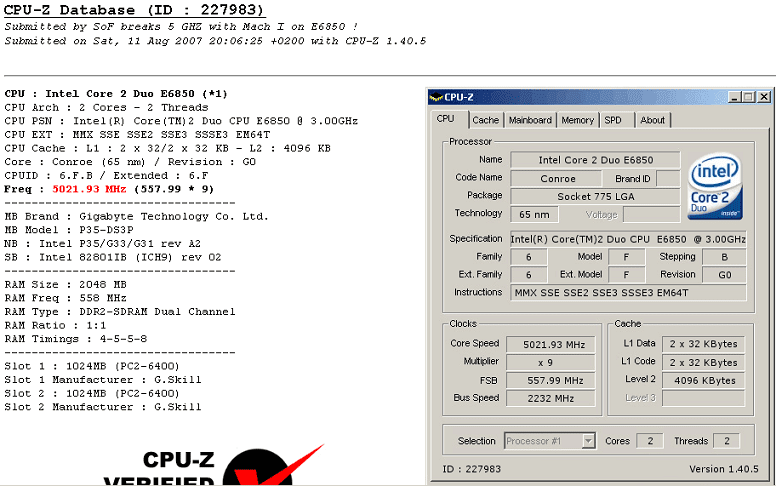Image resolution: width=776 pixels, height=486 pixels.
Task: Click the Version 1.40.5 label
Action: pos(724,469)
